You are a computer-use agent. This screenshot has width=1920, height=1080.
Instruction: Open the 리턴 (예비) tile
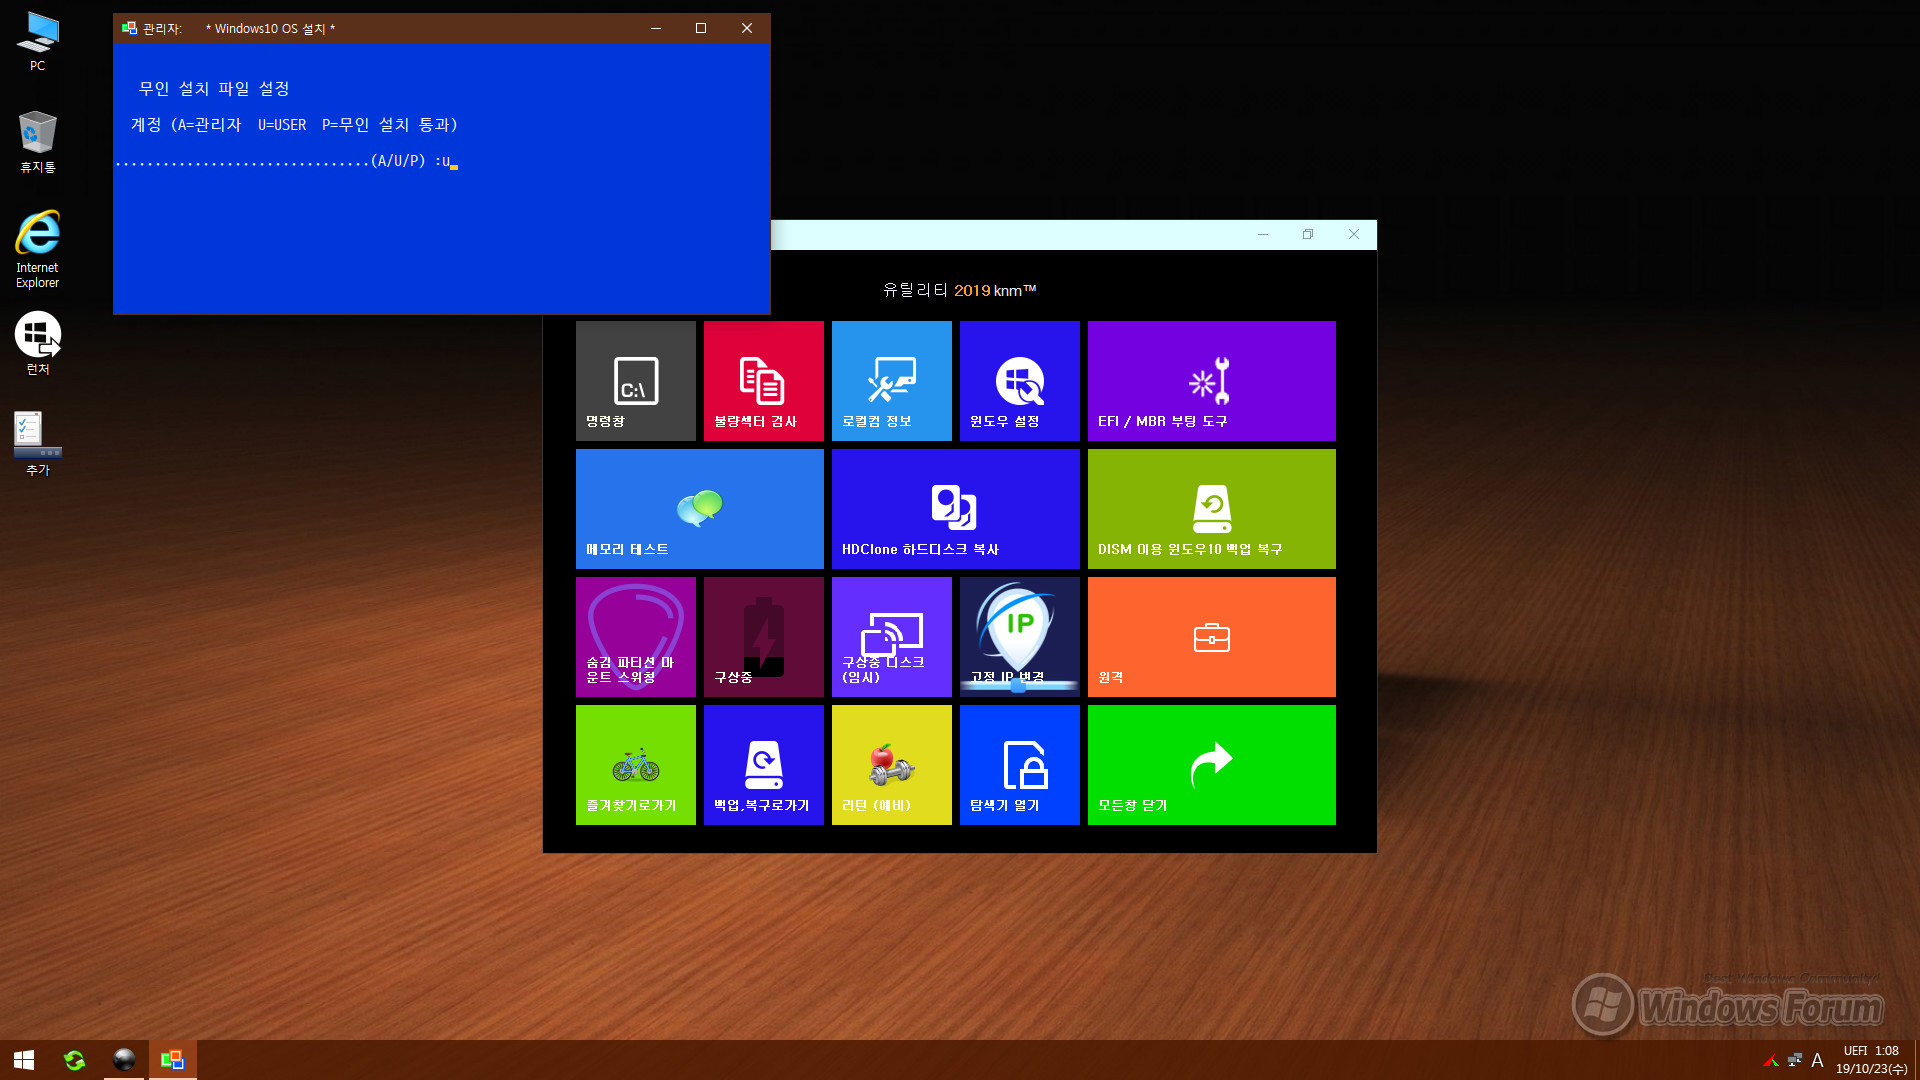[x=892, y=765]
